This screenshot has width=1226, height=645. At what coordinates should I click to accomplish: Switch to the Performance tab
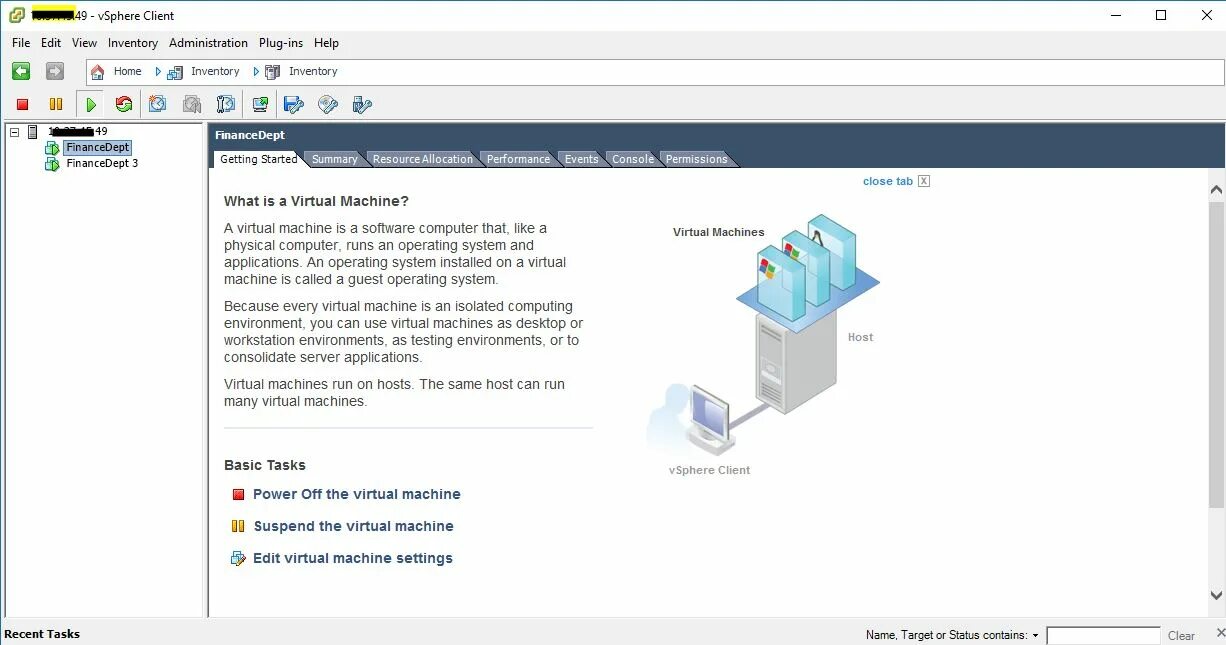(x=518, y=159)
